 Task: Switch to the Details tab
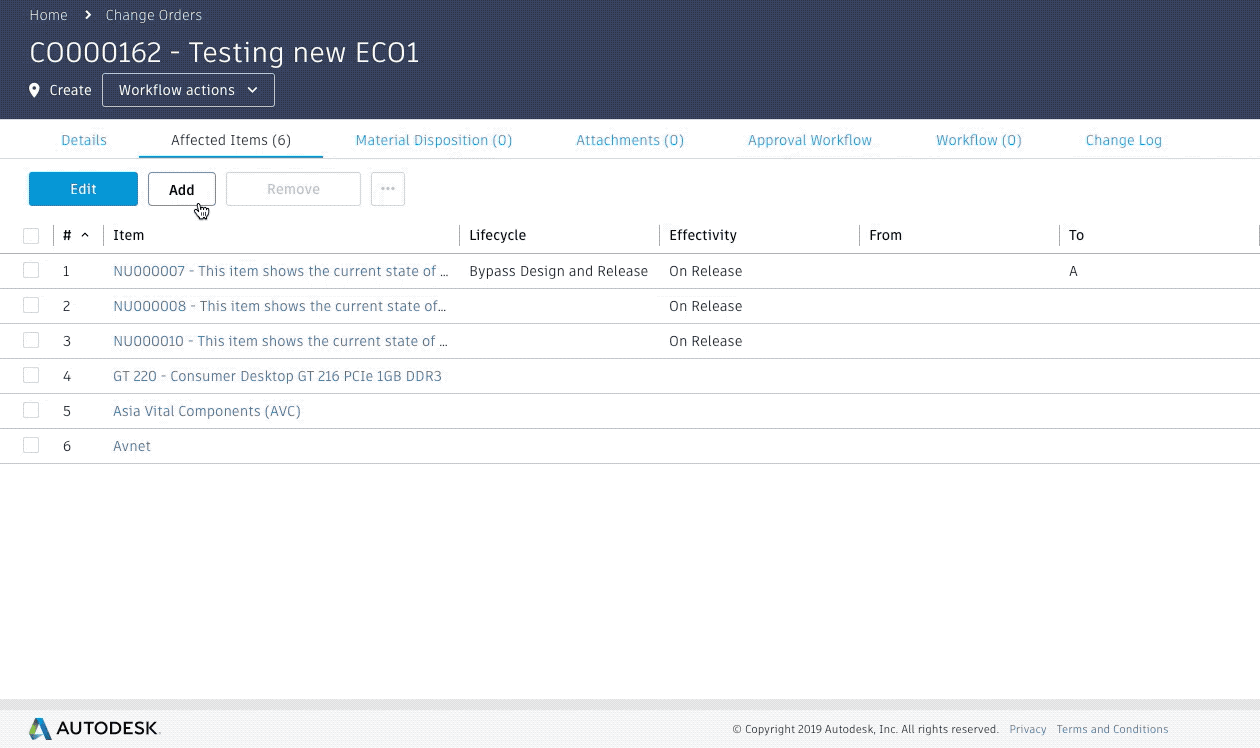84,140
